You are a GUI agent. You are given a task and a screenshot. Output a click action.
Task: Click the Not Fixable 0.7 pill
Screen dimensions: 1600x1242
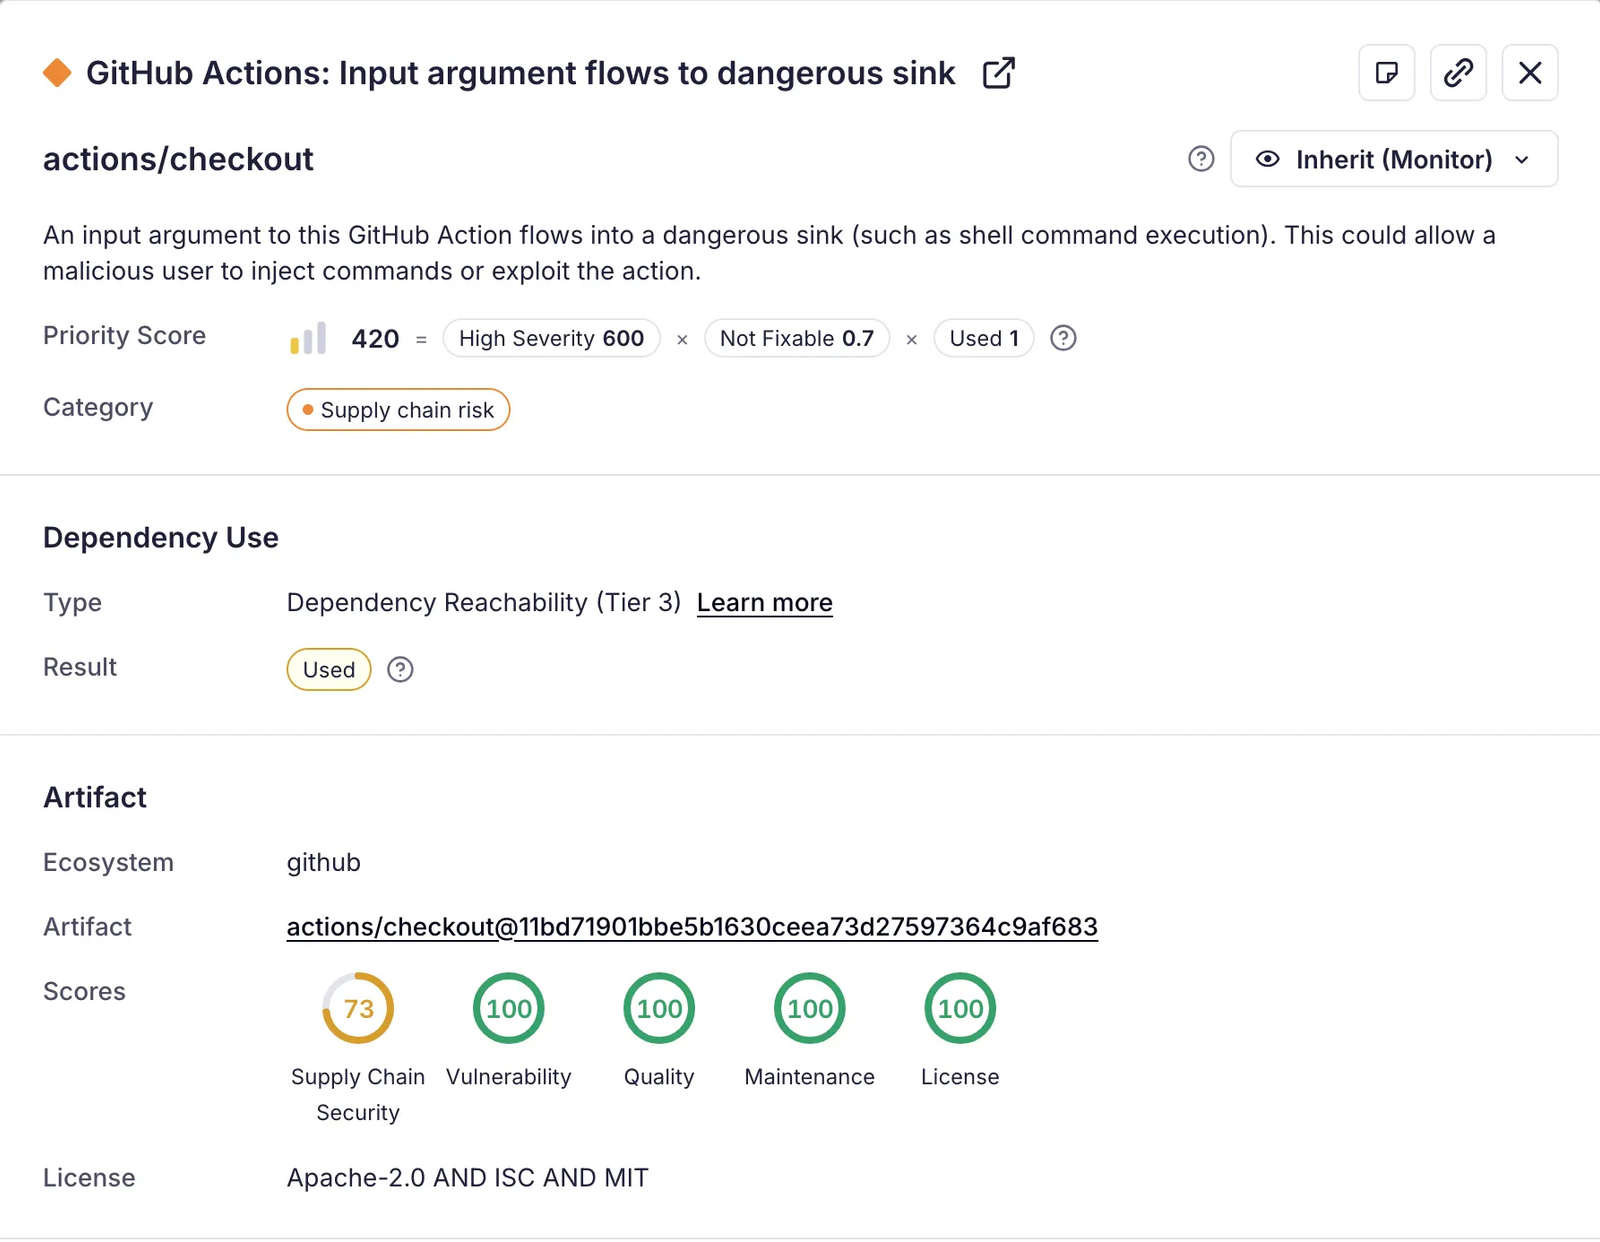[796, 339]
